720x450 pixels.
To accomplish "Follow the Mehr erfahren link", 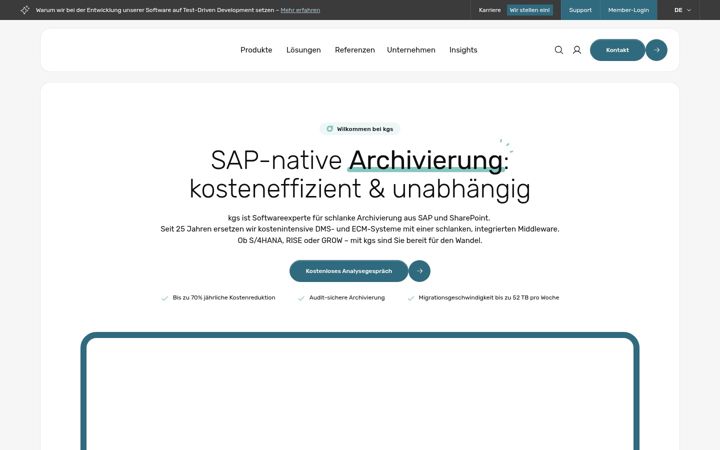I will (300, 10).
